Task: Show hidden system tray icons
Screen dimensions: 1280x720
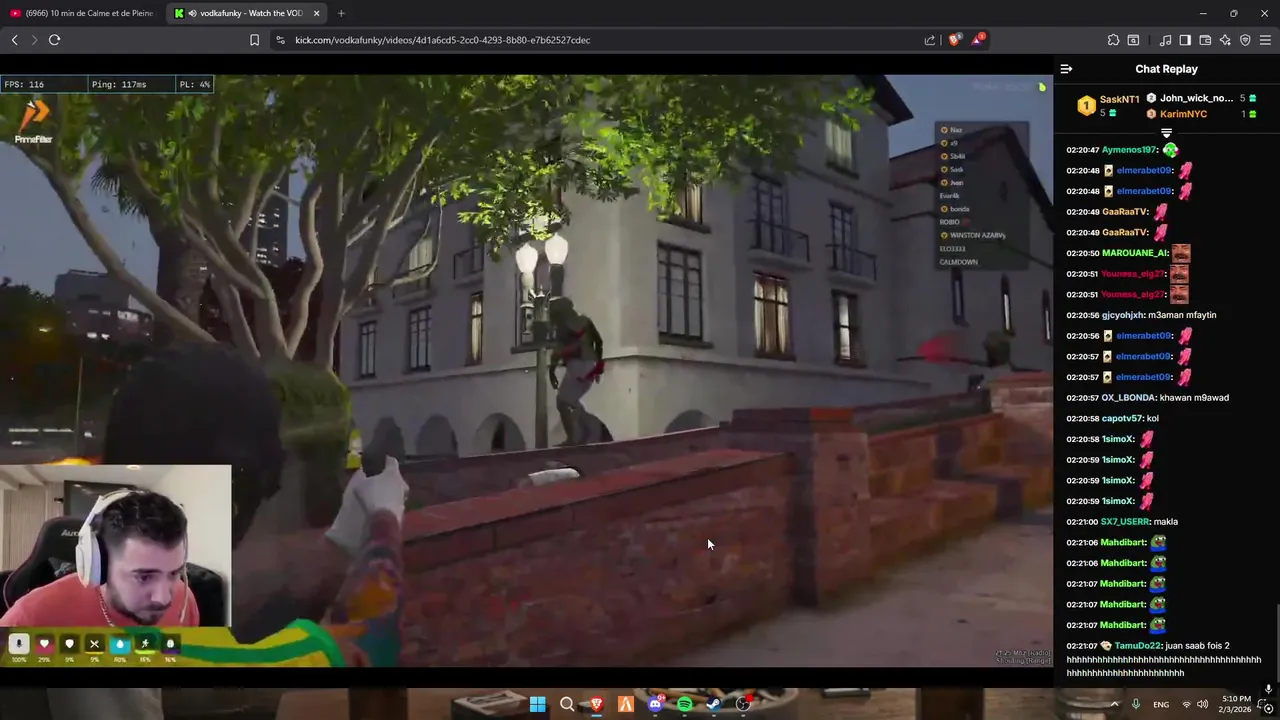Action: click(1114, 704)
